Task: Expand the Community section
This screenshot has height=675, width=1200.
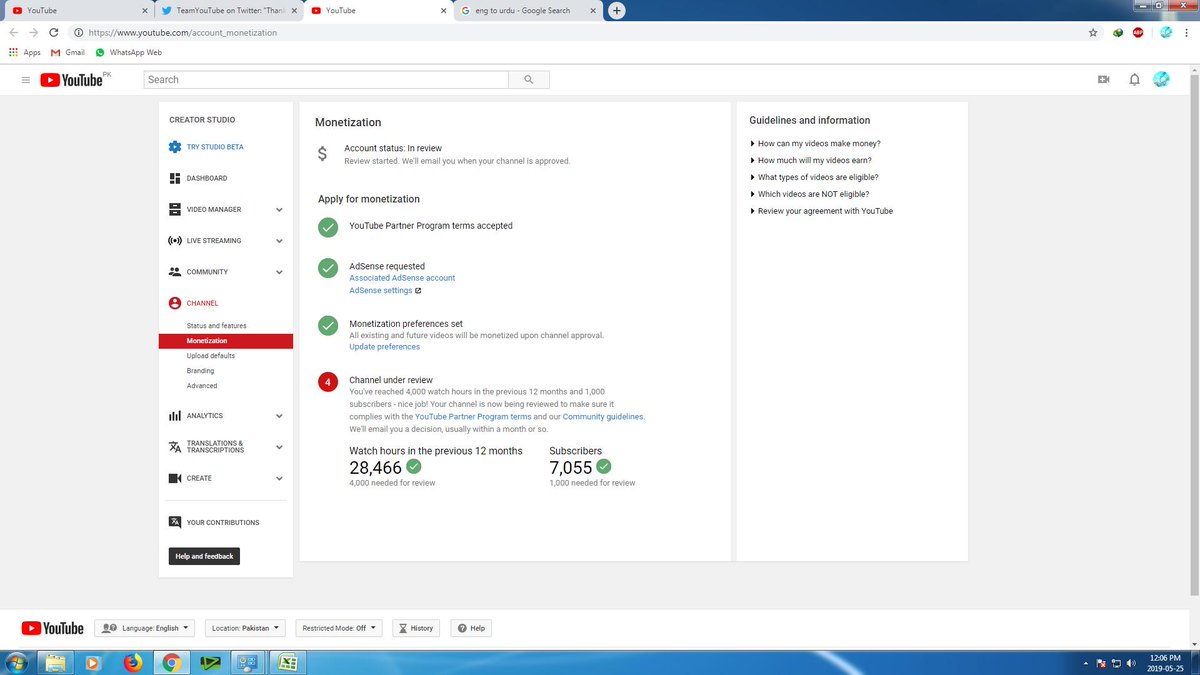Action: click(279, 272)
